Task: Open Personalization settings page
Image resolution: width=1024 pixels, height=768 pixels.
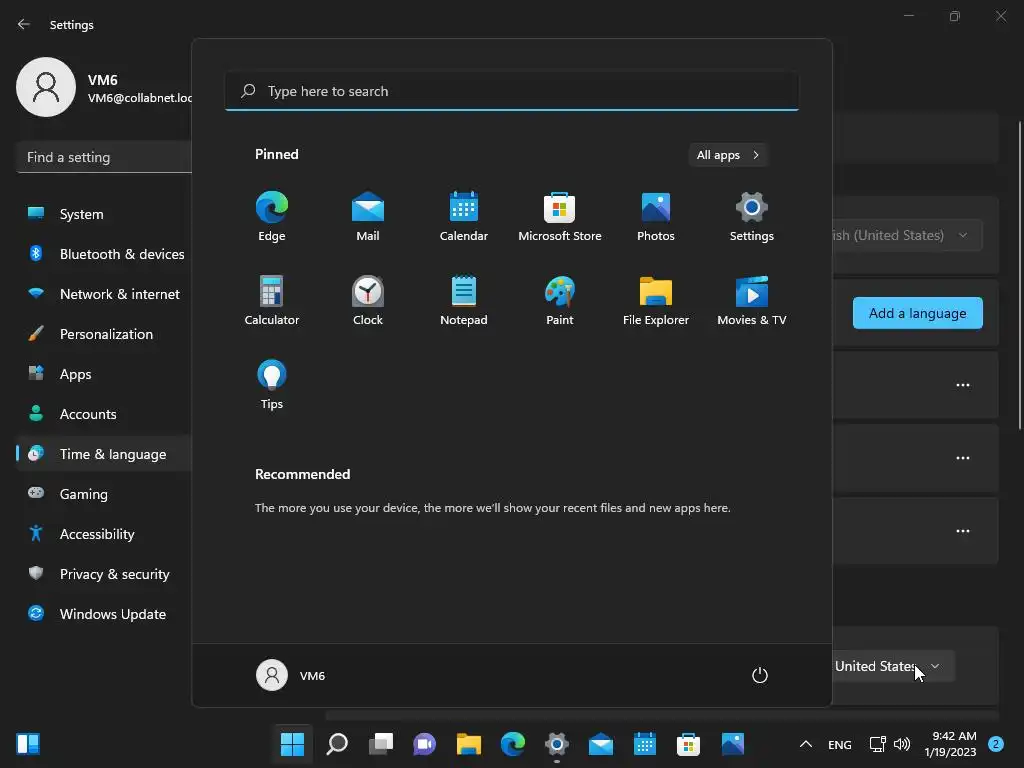Action: pos(104,334)
